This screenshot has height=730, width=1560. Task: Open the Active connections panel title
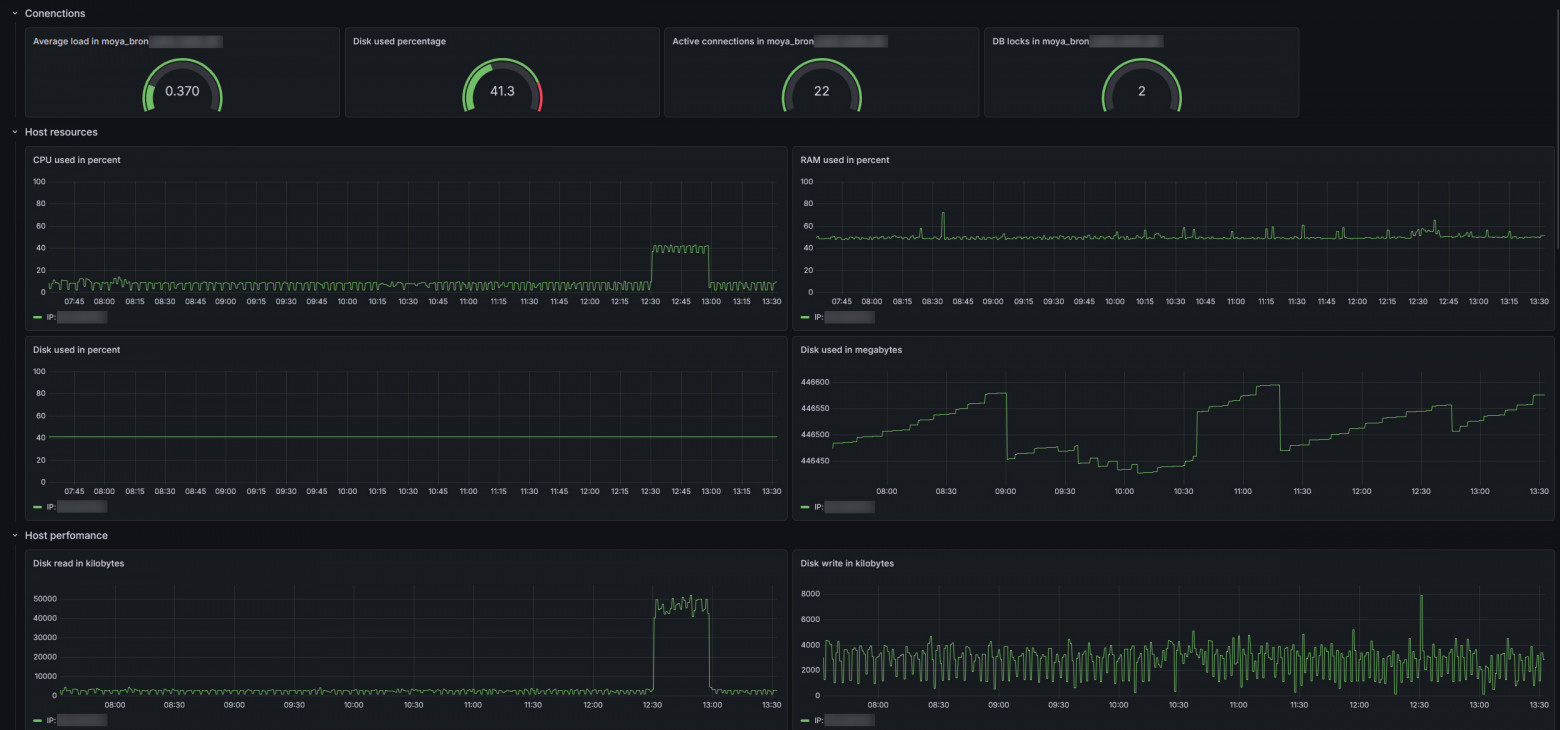click(x=780, y=42)
